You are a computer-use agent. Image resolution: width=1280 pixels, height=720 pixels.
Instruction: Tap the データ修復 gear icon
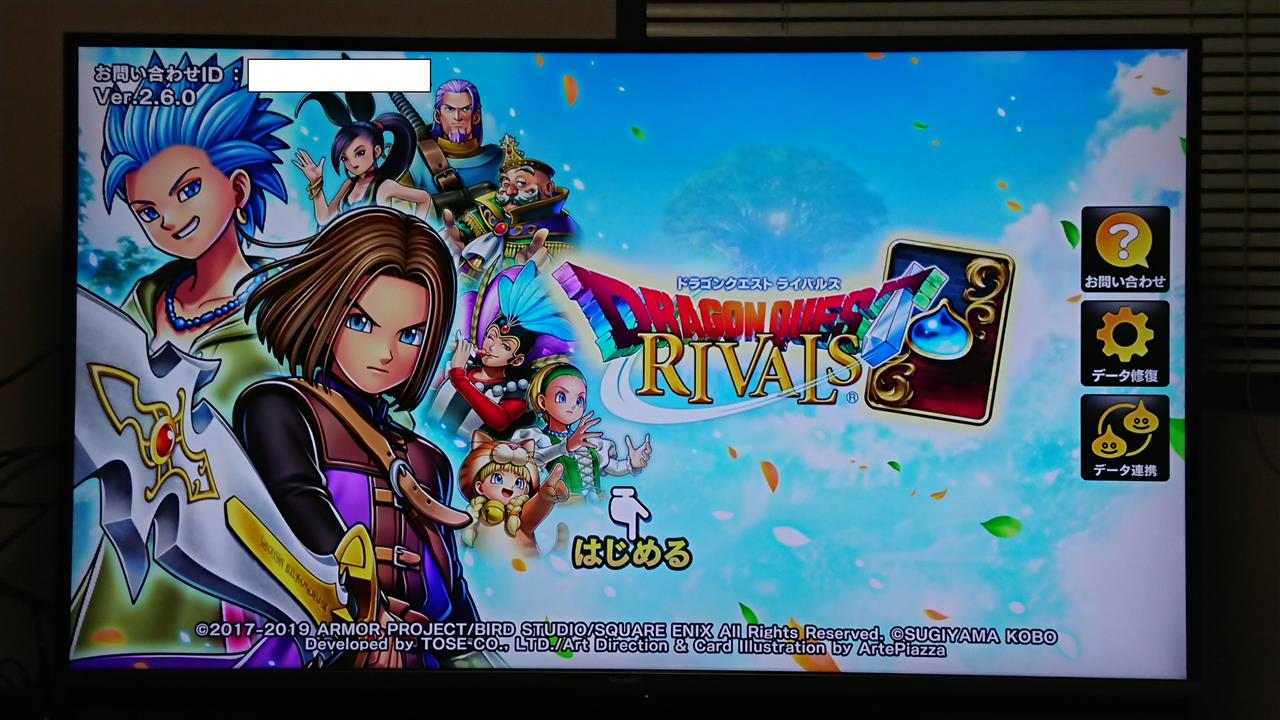pyautogui.click(x=1125, y=343)
